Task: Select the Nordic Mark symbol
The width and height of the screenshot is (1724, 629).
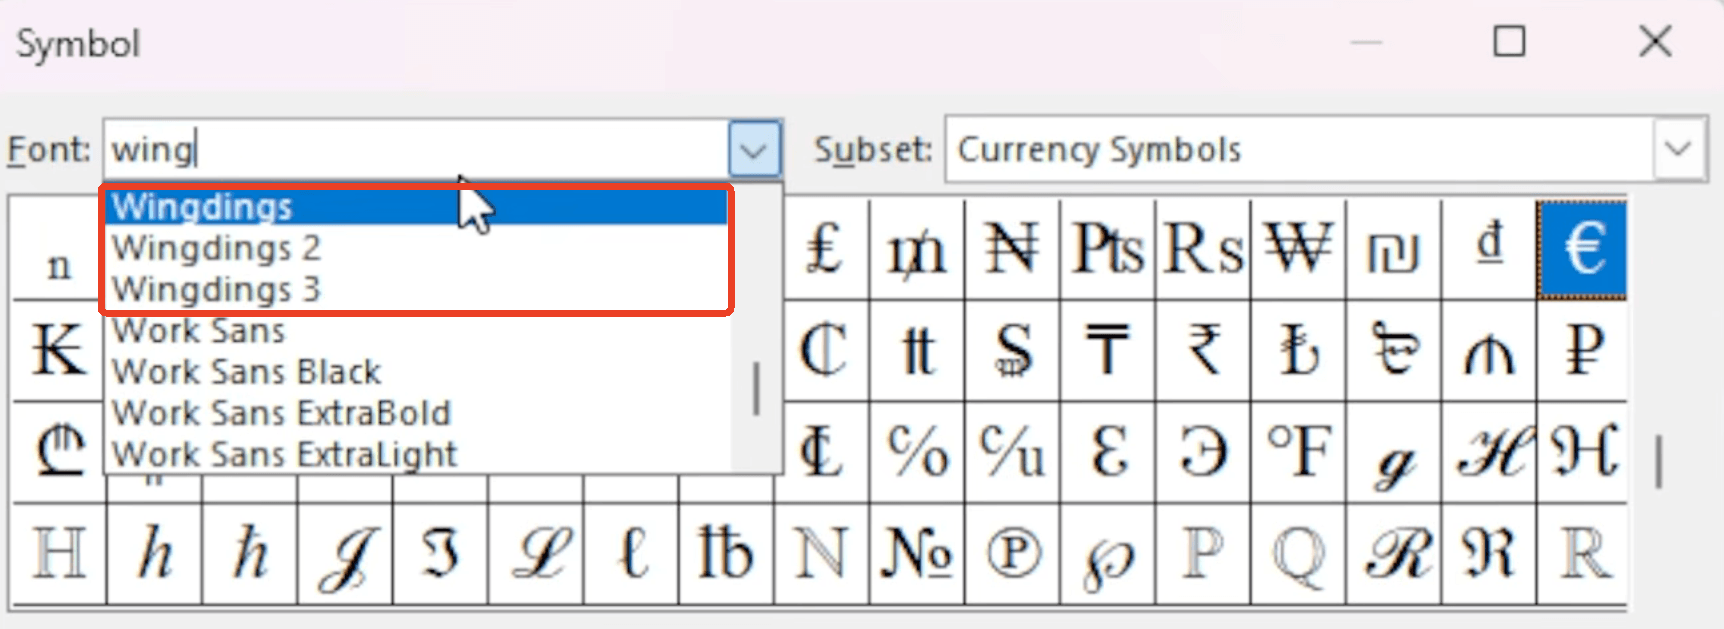Action: (x=1394, y=351)
